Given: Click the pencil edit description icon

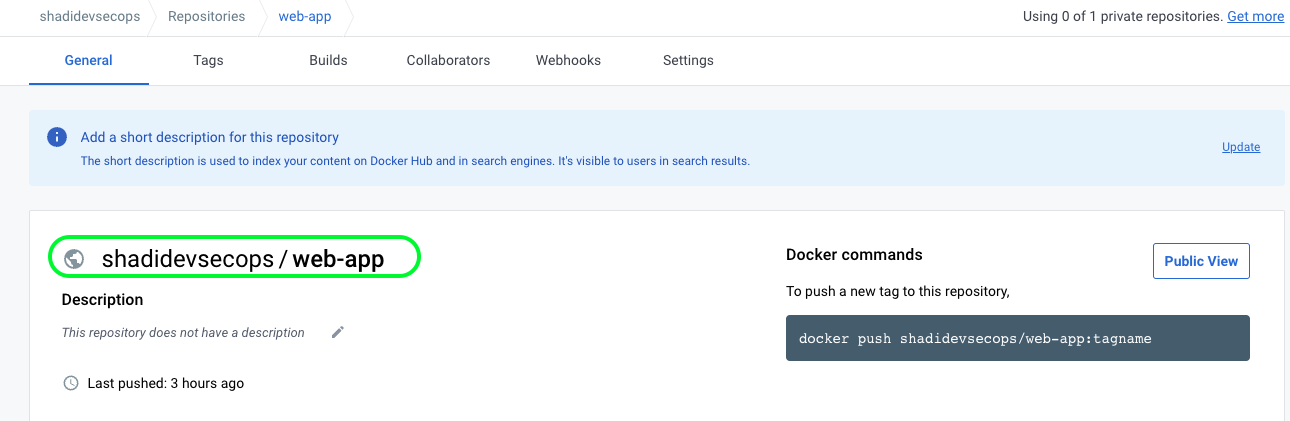Looking at the screenshot, I should pos(338,332).
